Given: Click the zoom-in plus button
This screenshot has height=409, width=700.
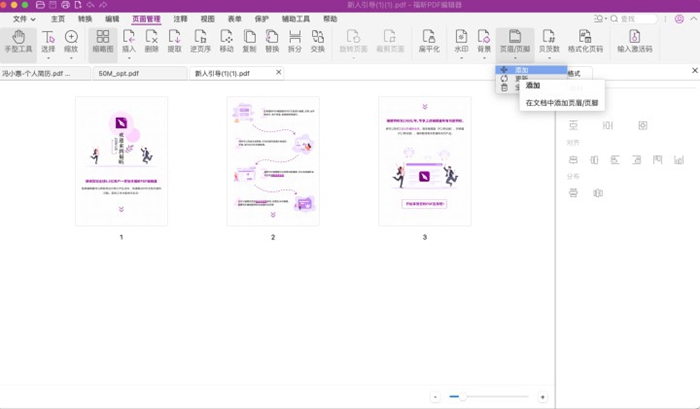Looking at the screenshot, I should [x=542, y=397].
